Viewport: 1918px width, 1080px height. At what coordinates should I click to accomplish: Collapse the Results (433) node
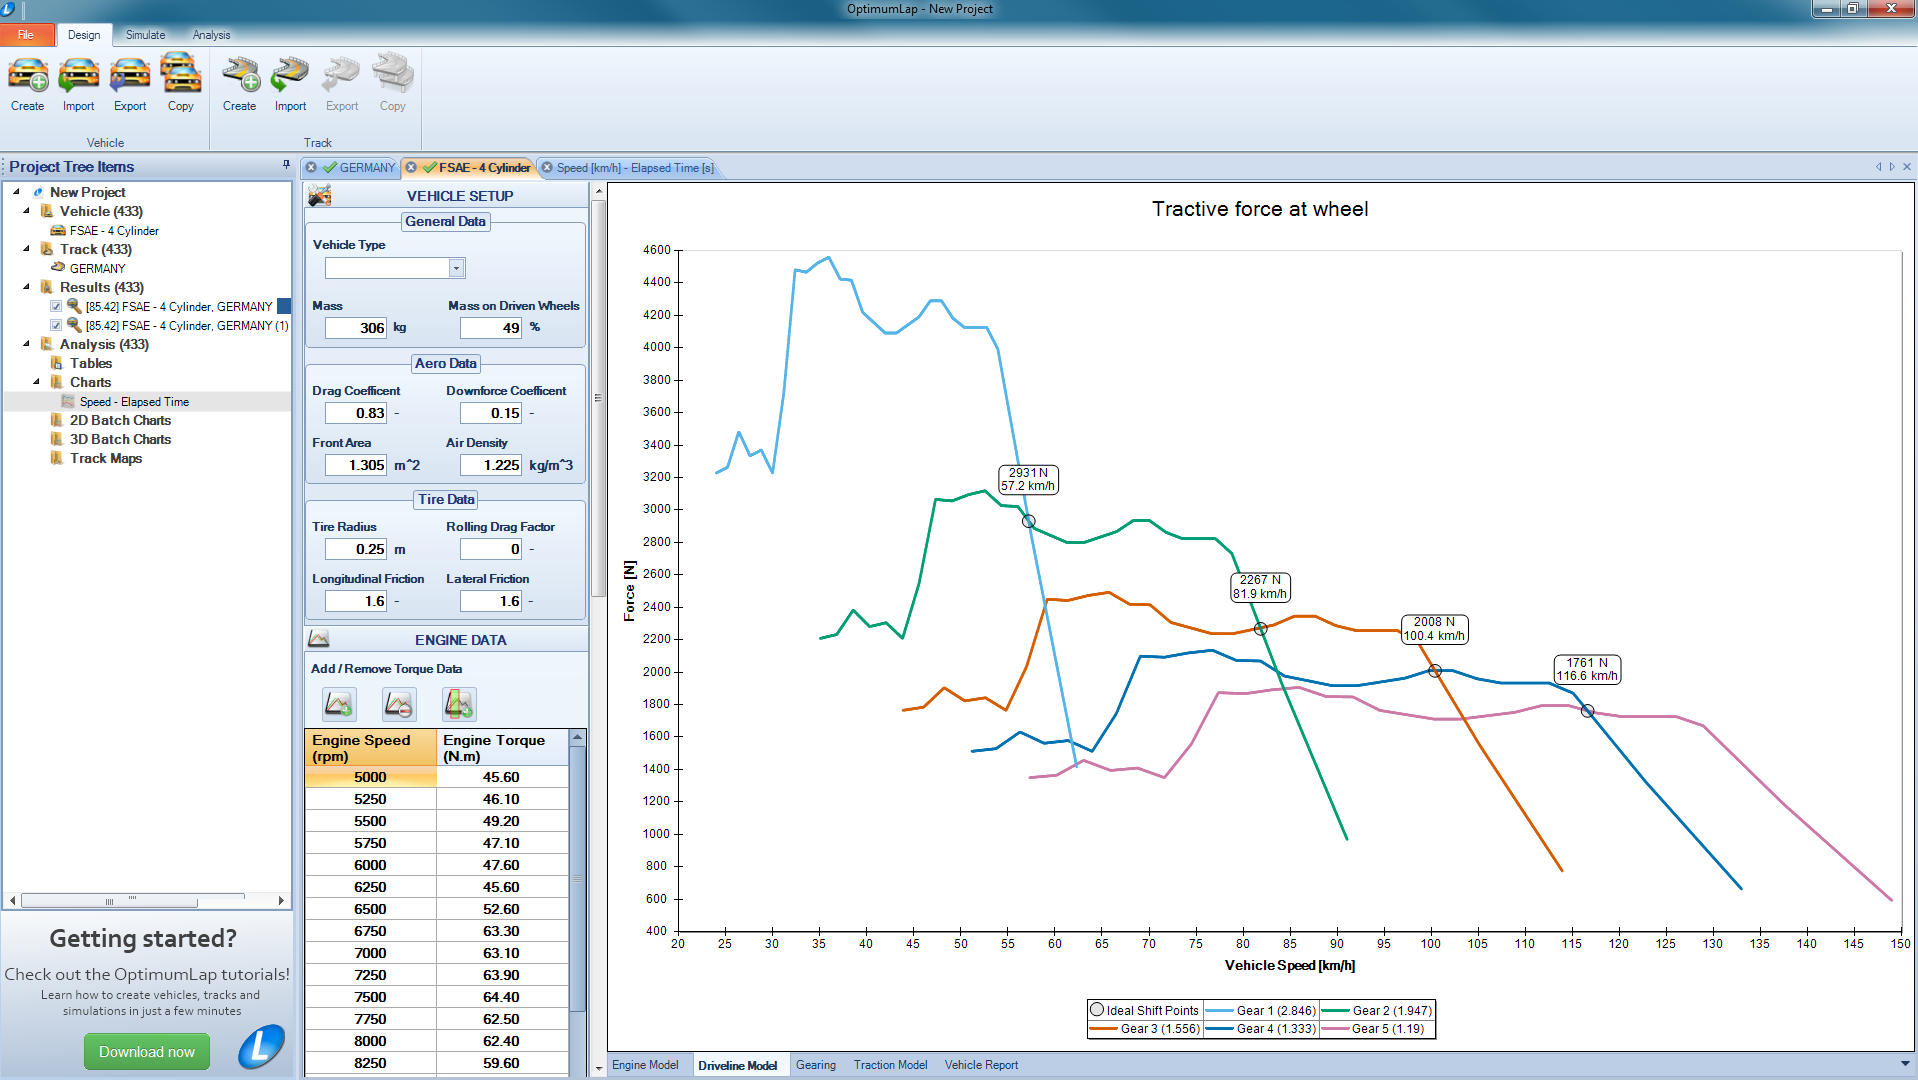pyautogui.click(x=26, y=286)
